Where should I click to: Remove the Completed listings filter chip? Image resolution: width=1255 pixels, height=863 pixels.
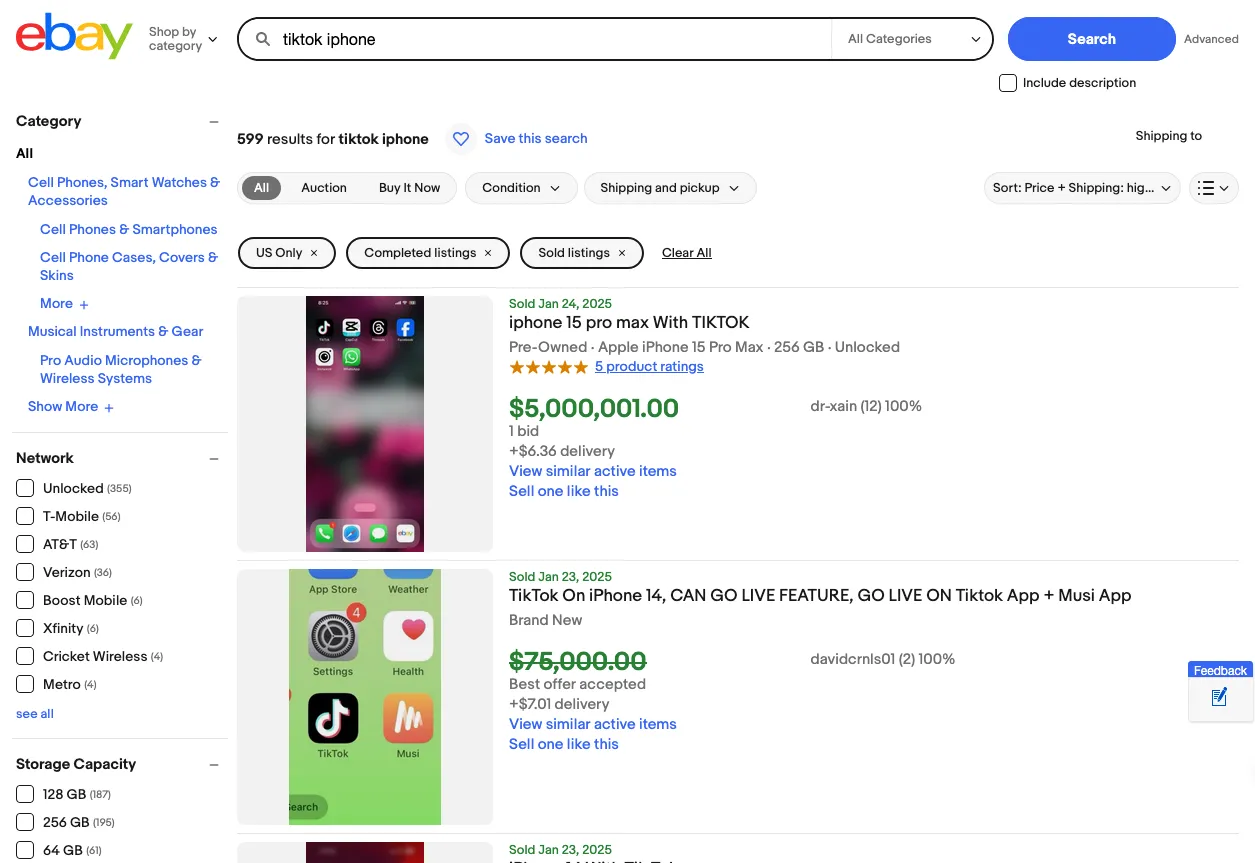488,253
